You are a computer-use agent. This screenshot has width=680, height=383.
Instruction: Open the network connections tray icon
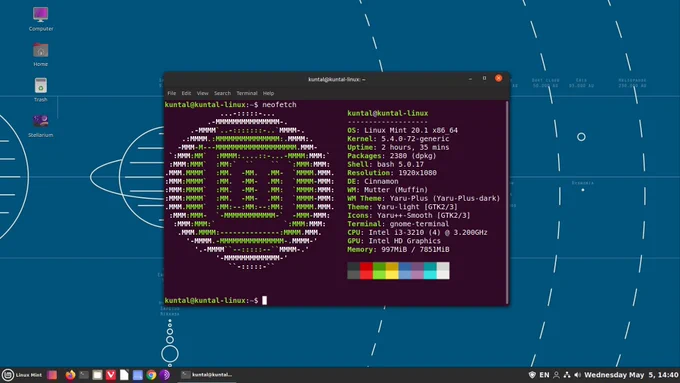click(567, 375)
